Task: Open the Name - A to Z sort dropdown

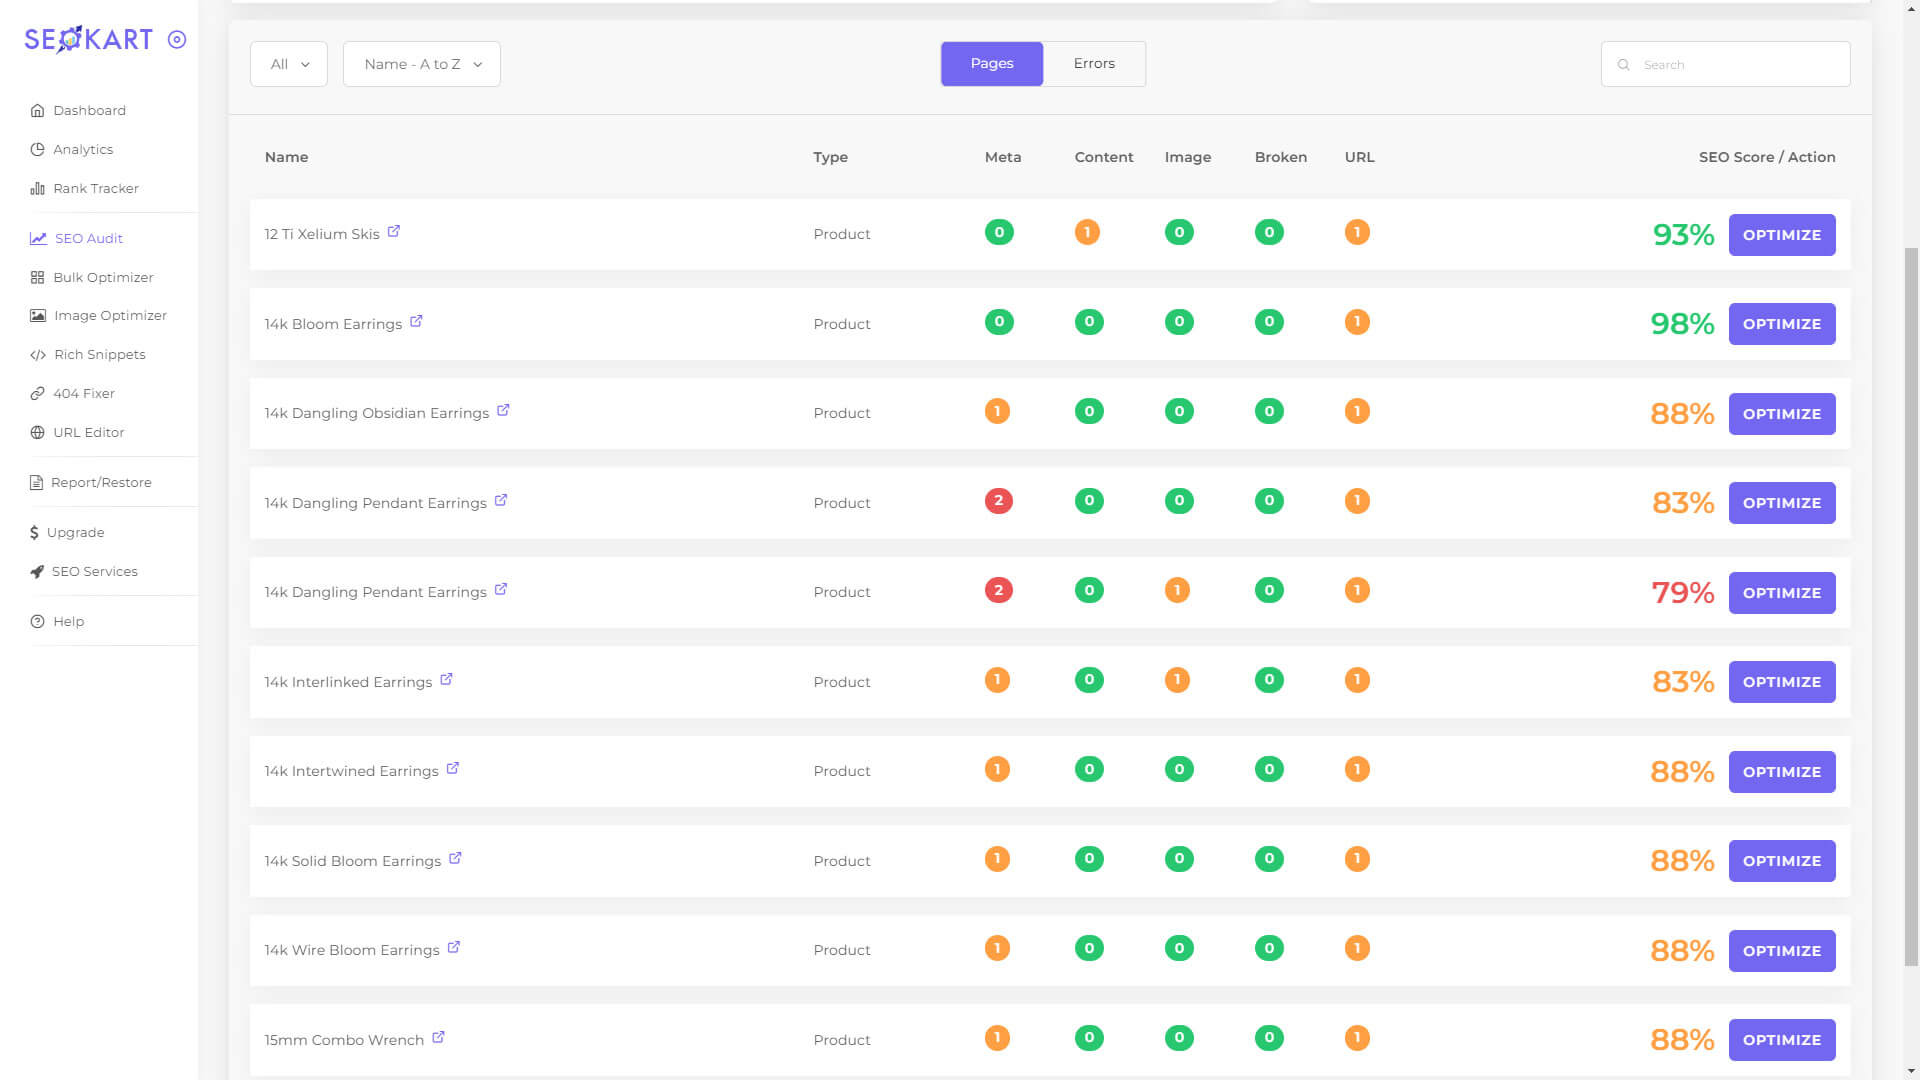Action: pos(422,64)
